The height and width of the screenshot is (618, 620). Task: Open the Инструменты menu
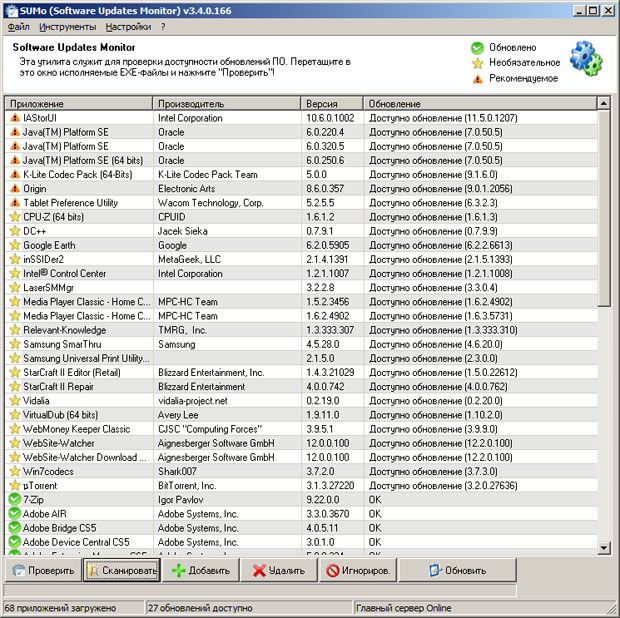coord(68,27)
